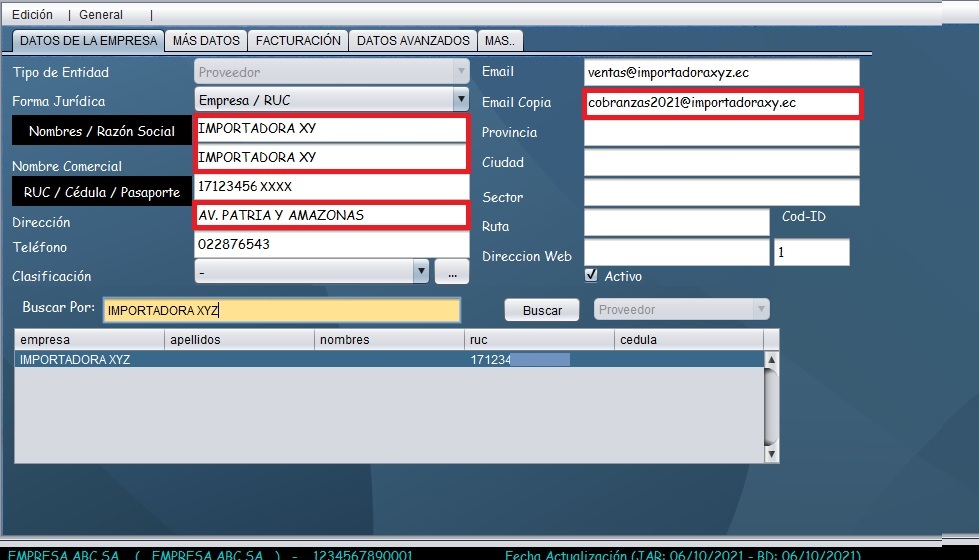979x560 pixels.
Task: Toggle the Activo checkbox
Action: point(591,275)
